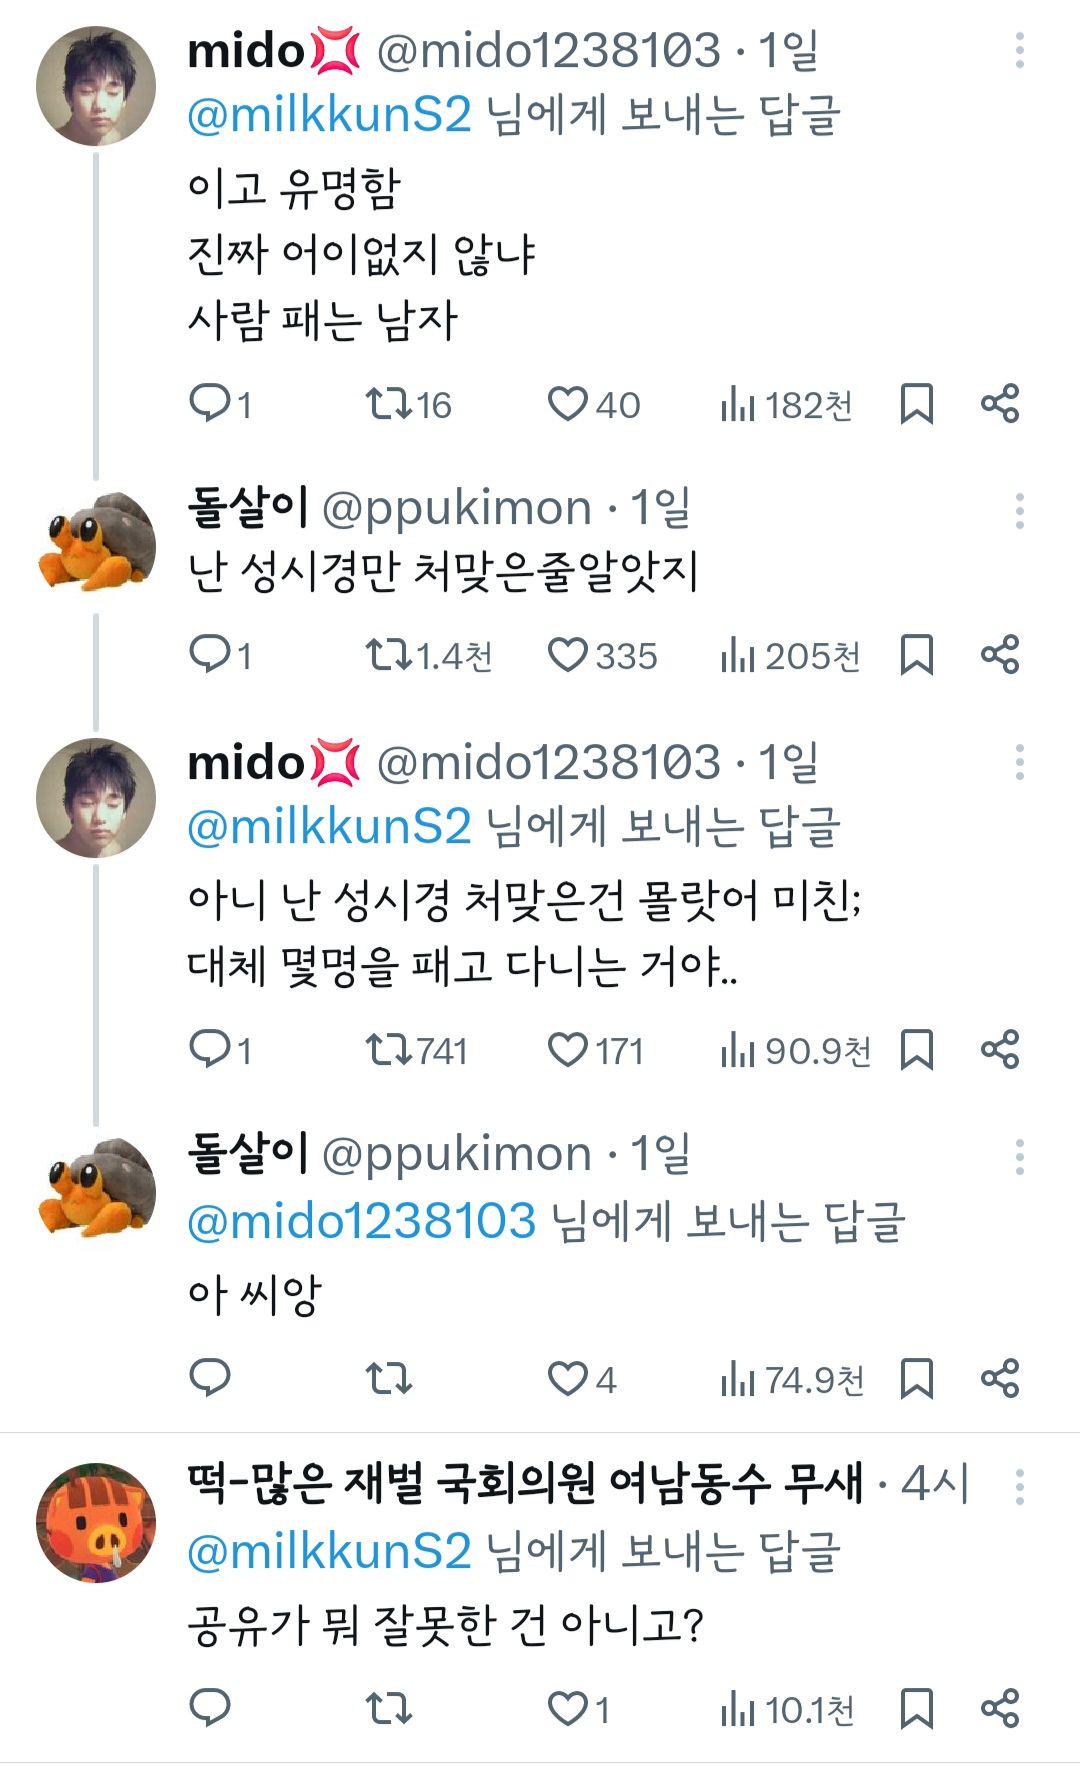1080x1767 pixels.
Task: Open more options on the '아 씨앙' tweet
Action: [x=1019, y=1157]
